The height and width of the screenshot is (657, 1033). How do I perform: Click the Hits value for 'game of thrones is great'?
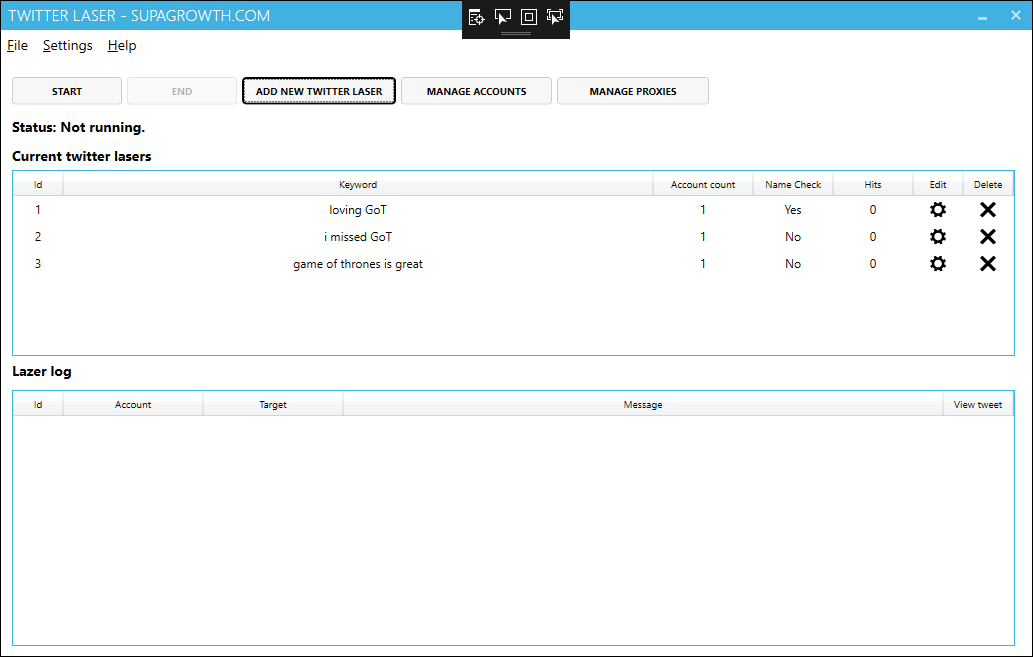pyautogui.click(x=873, y=264)
